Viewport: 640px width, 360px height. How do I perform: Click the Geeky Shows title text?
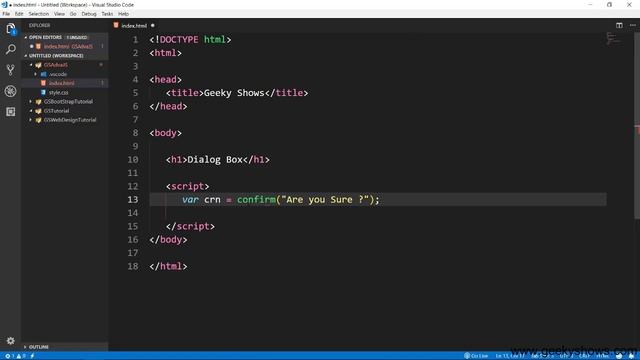234,93
